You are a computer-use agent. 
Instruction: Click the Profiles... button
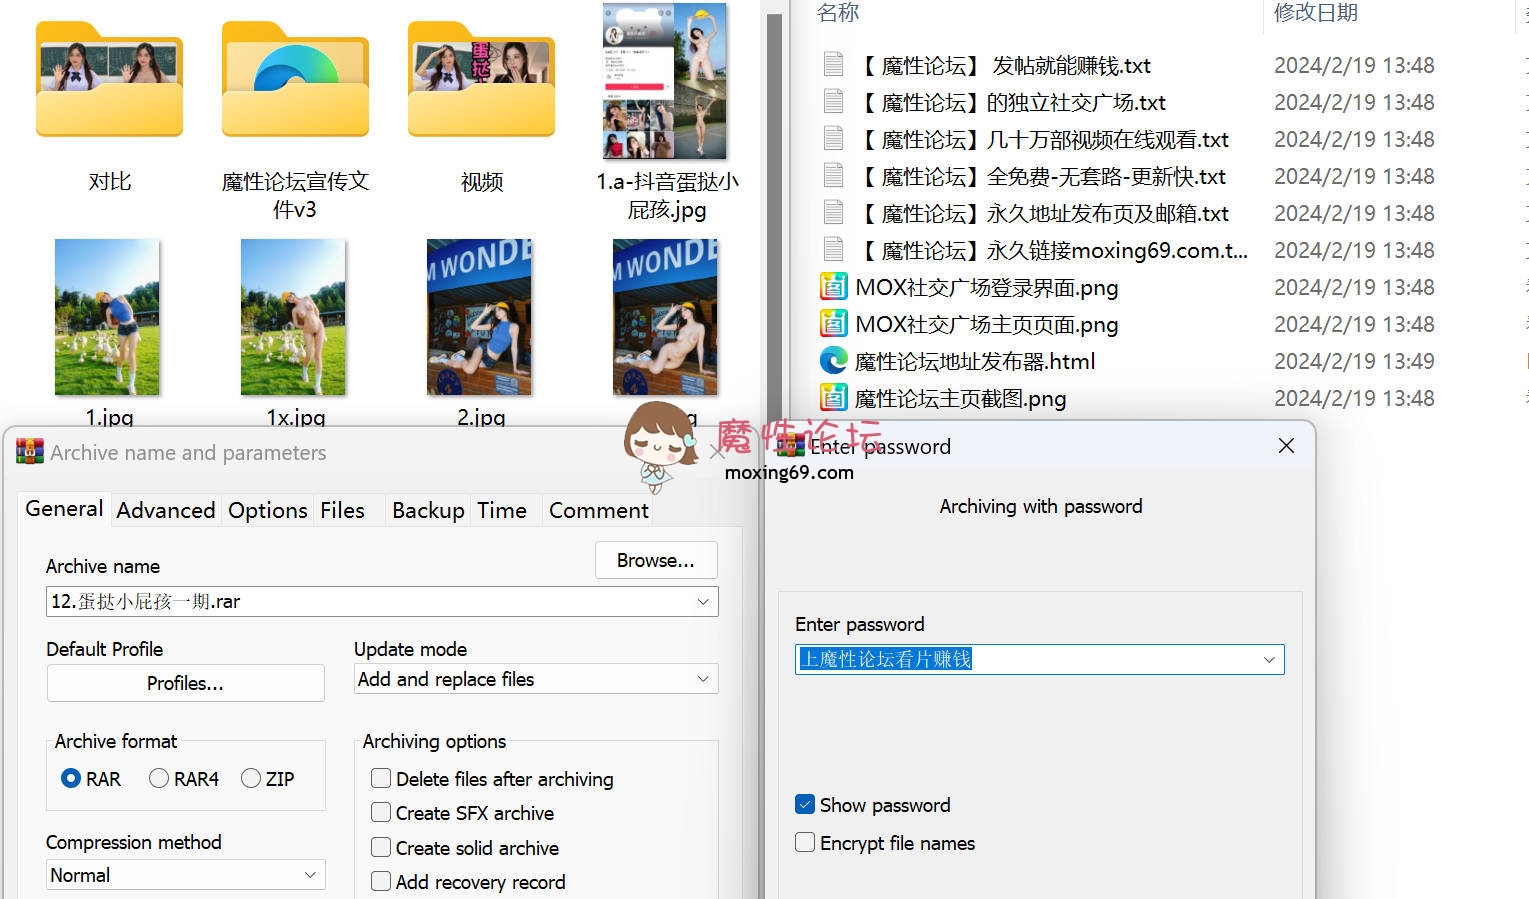(185, 683)
